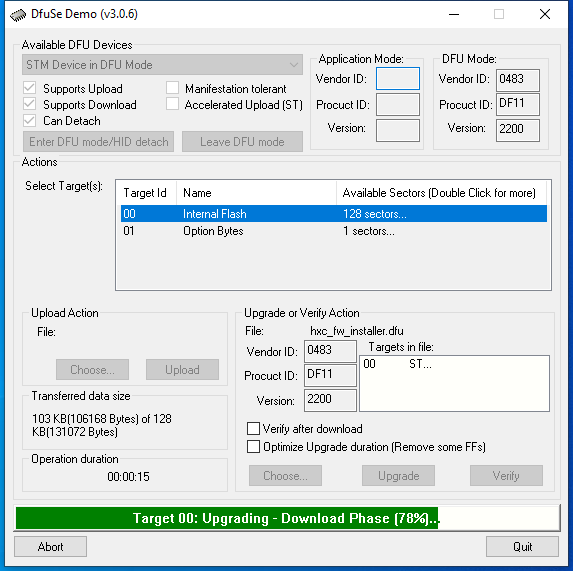Viewport: 573px width, 571px height.
Task: Click the hxc_fw_installer.dfu file name
Action: 357,331
